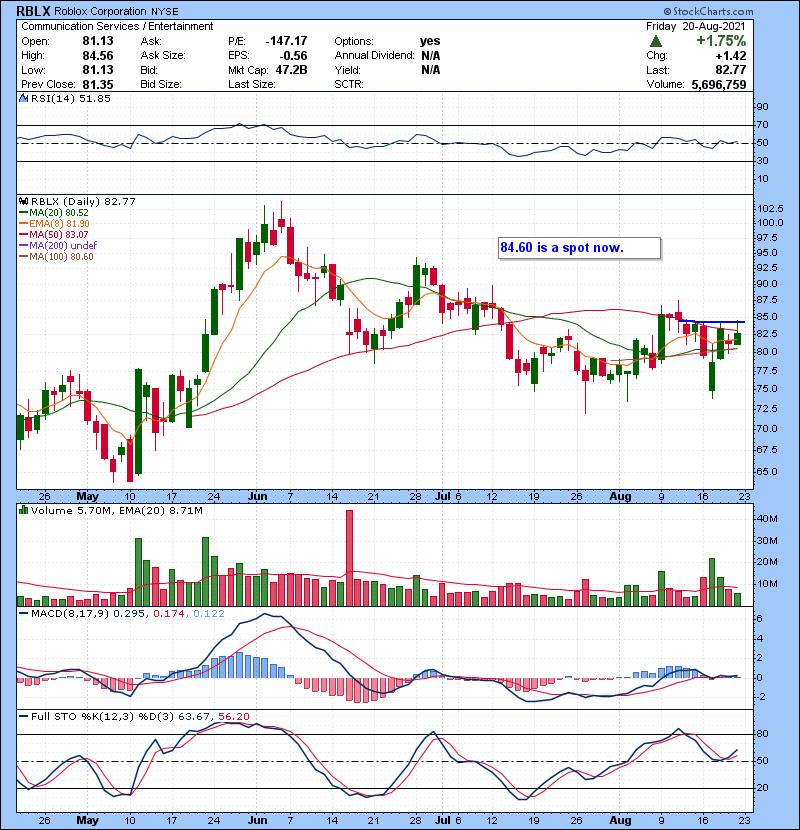The width and height of the screenshot is (800, 830).
Task: Click the Roblox Corporation company name
Action: [100, 11]
